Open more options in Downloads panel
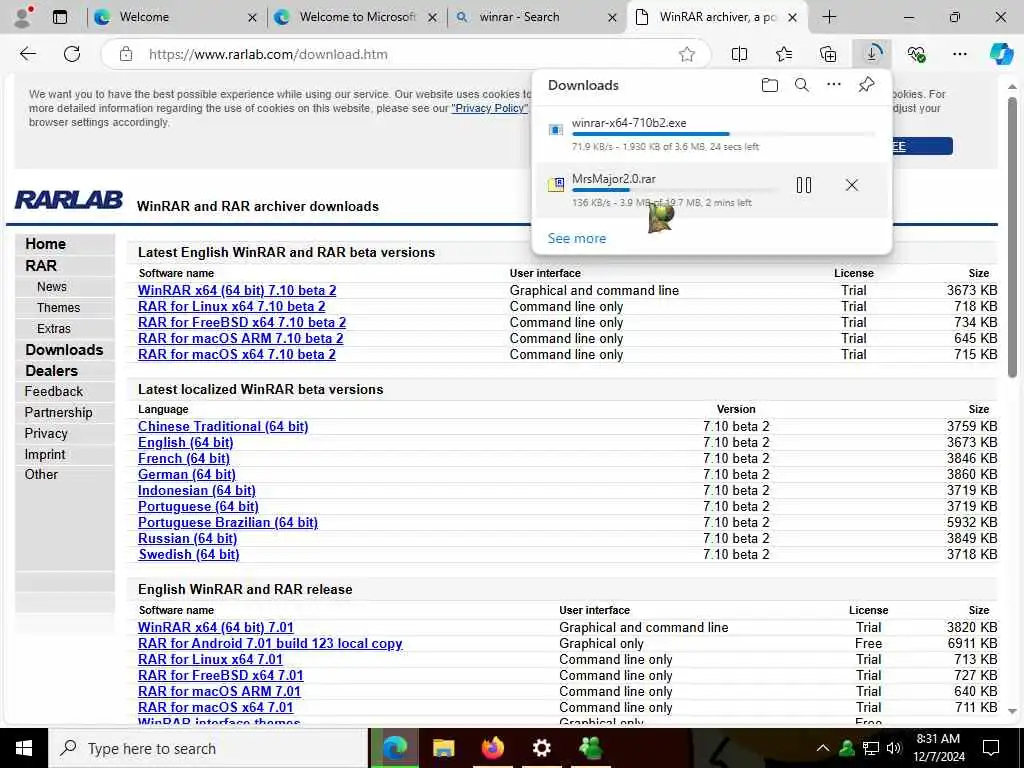1024x768 pixels. pos(834,85)
